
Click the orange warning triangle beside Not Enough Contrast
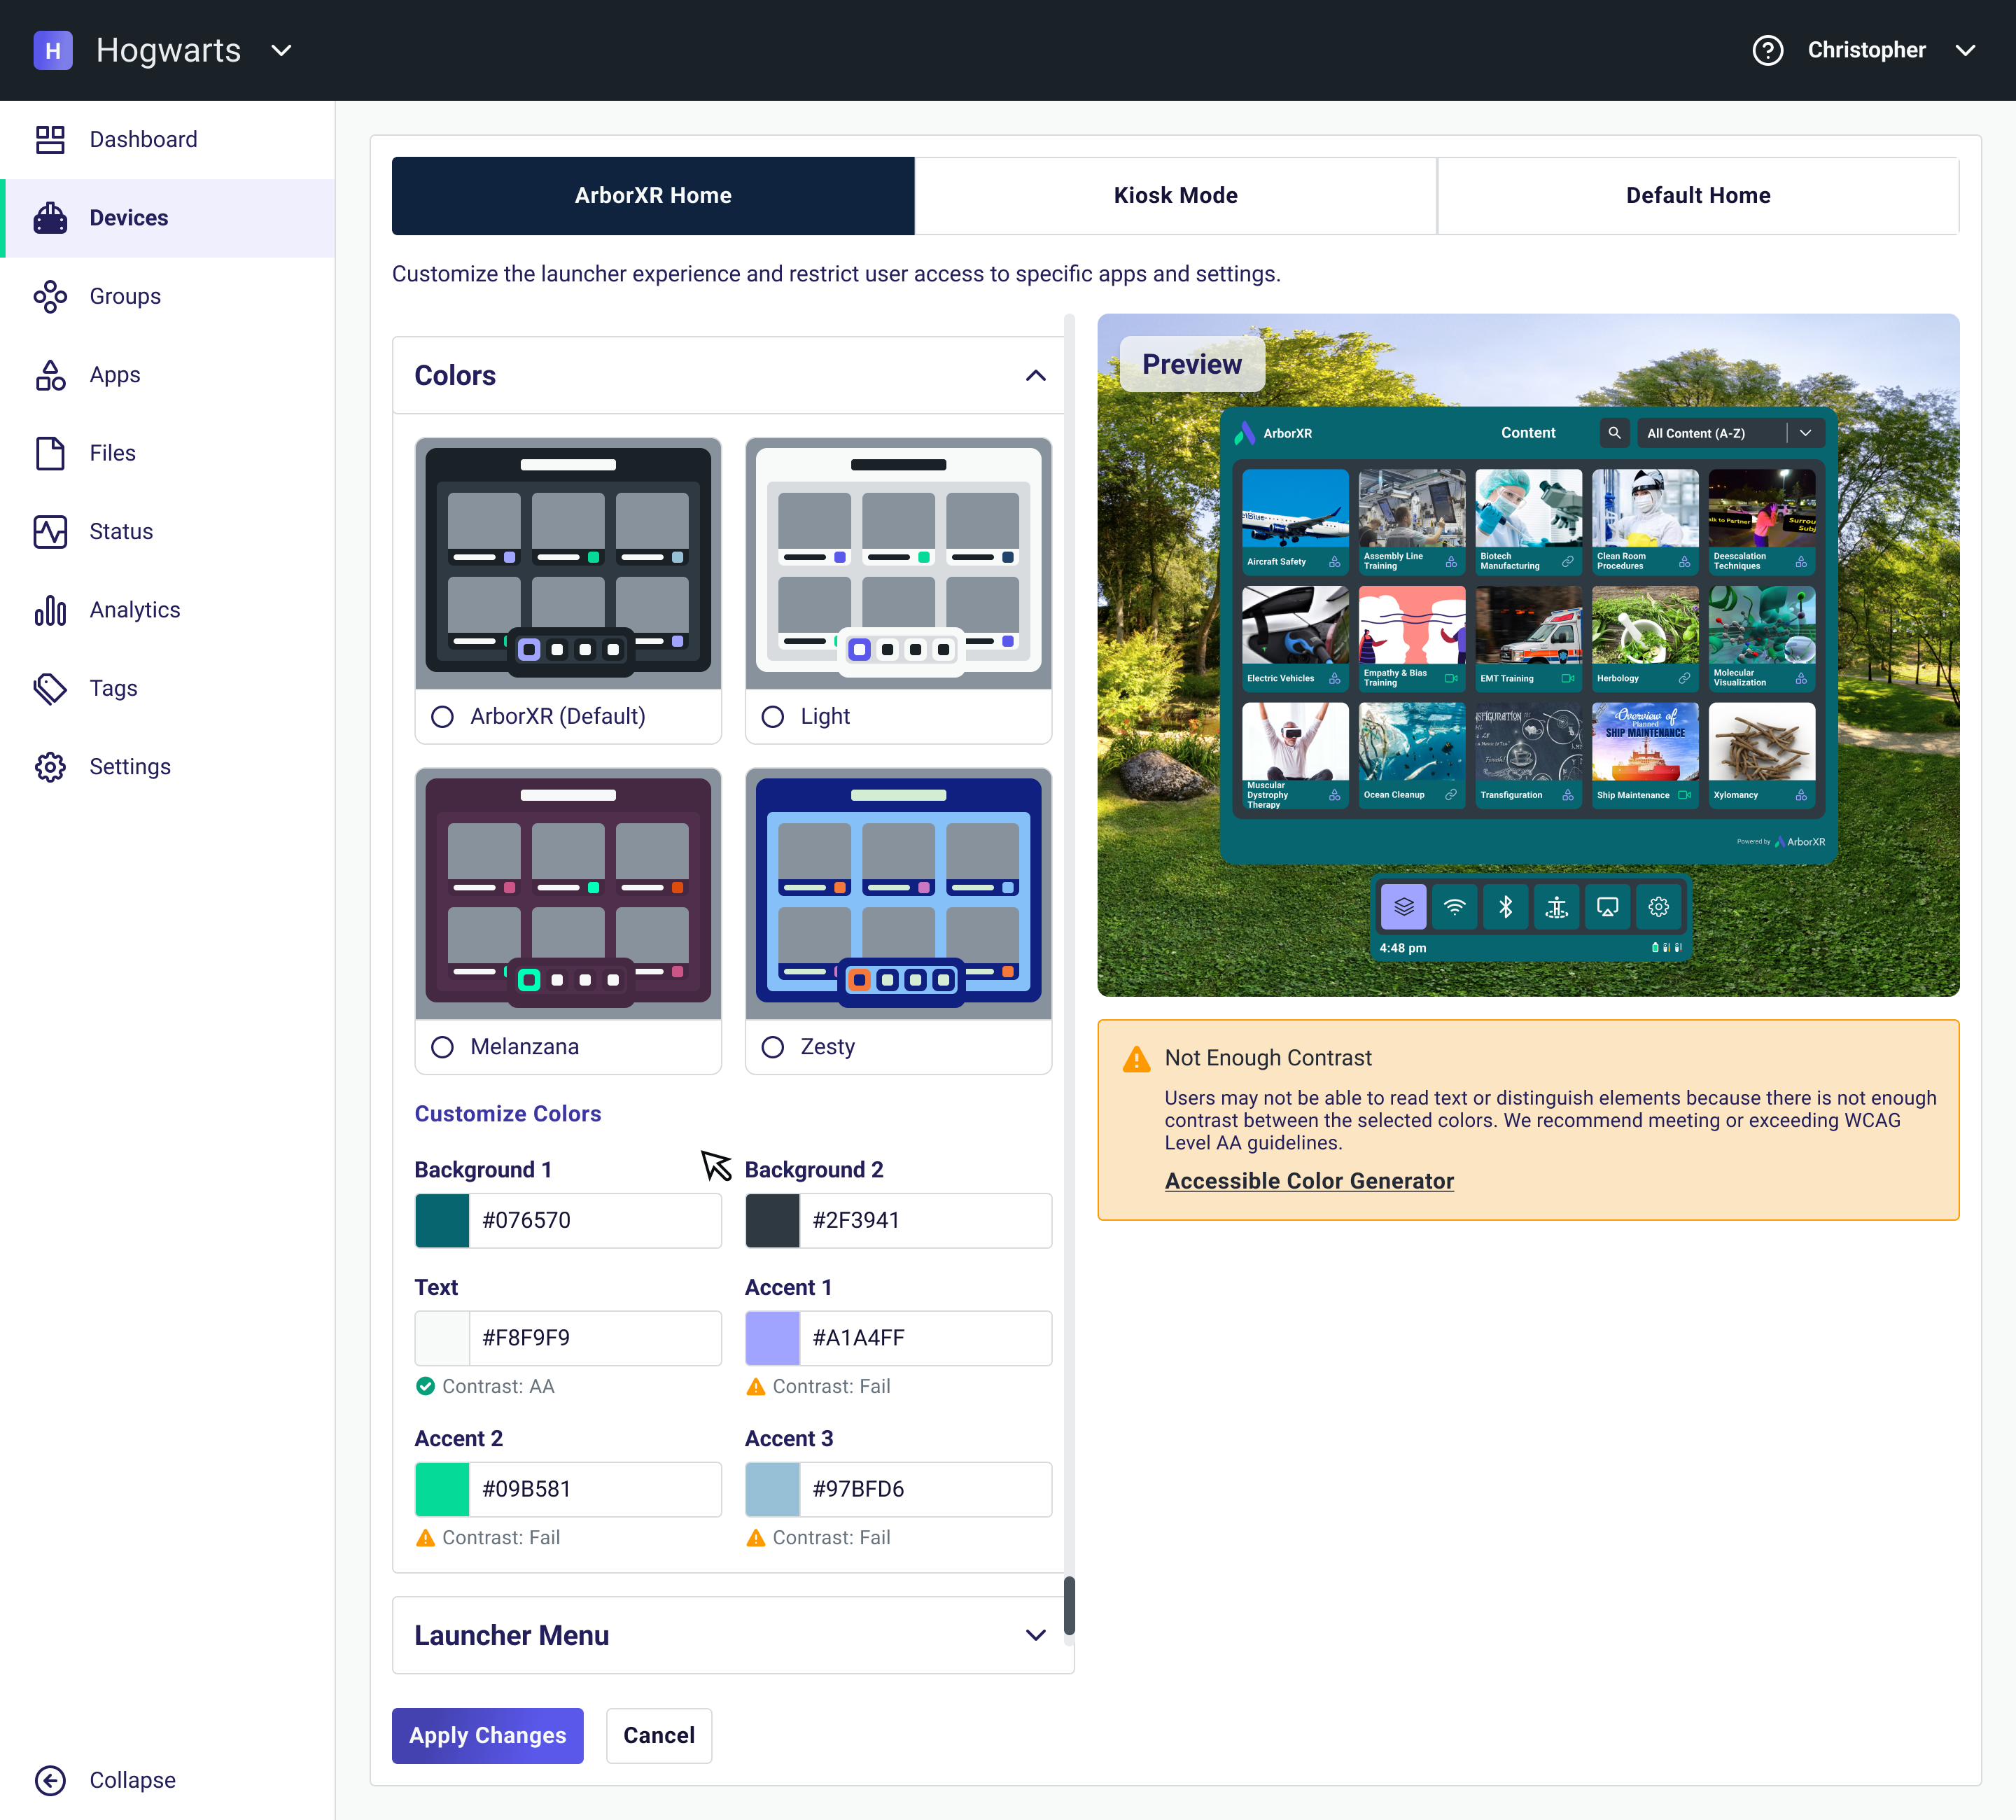[1136, 1058]
